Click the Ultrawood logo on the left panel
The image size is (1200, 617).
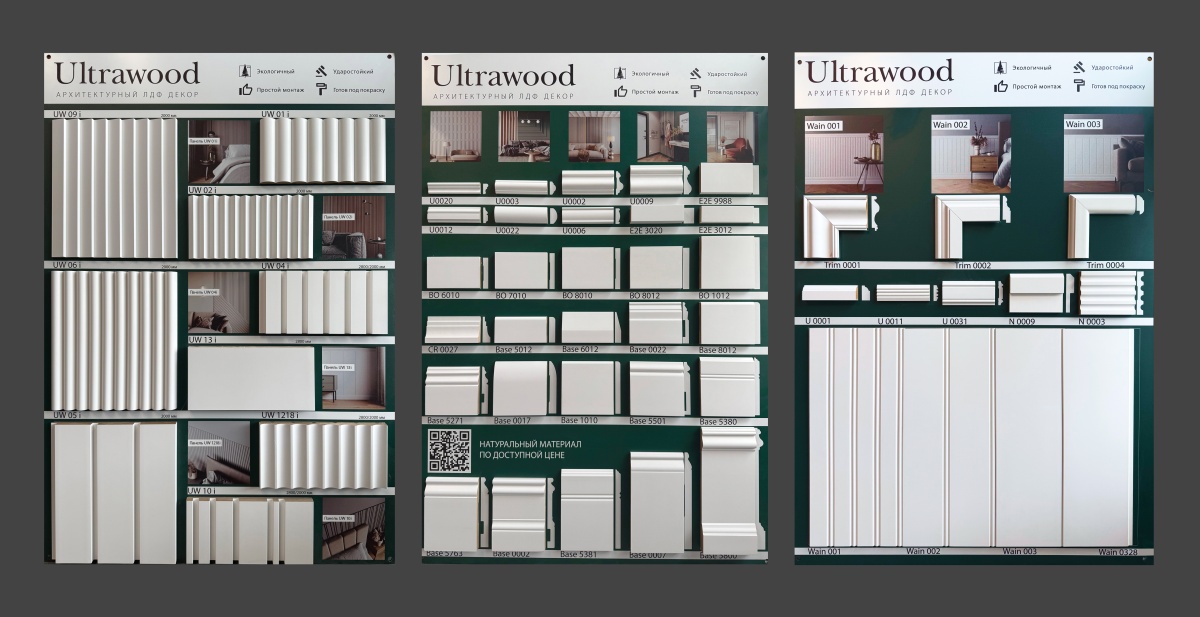tap(130, 72)
